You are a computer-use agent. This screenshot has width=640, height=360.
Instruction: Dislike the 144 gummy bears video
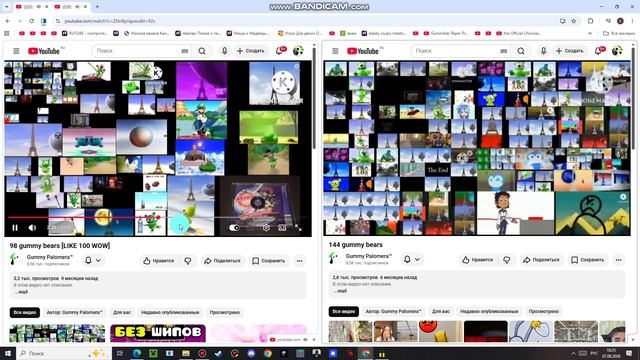point(507,260)
